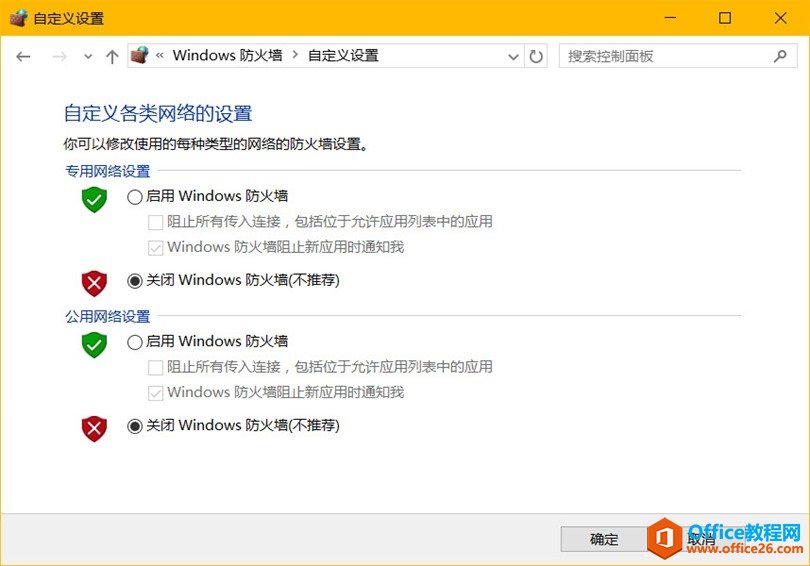This screenshot has height=566, width=810.
Task: Click the magnifier search icon
Action: pos(780,56)
